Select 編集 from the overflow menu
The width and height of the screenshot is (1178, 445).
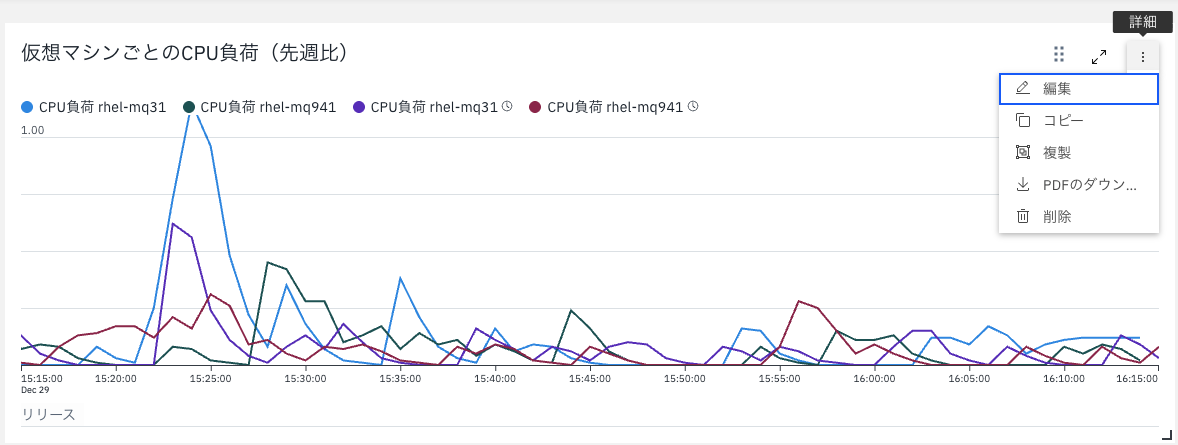click(1079, 88)
